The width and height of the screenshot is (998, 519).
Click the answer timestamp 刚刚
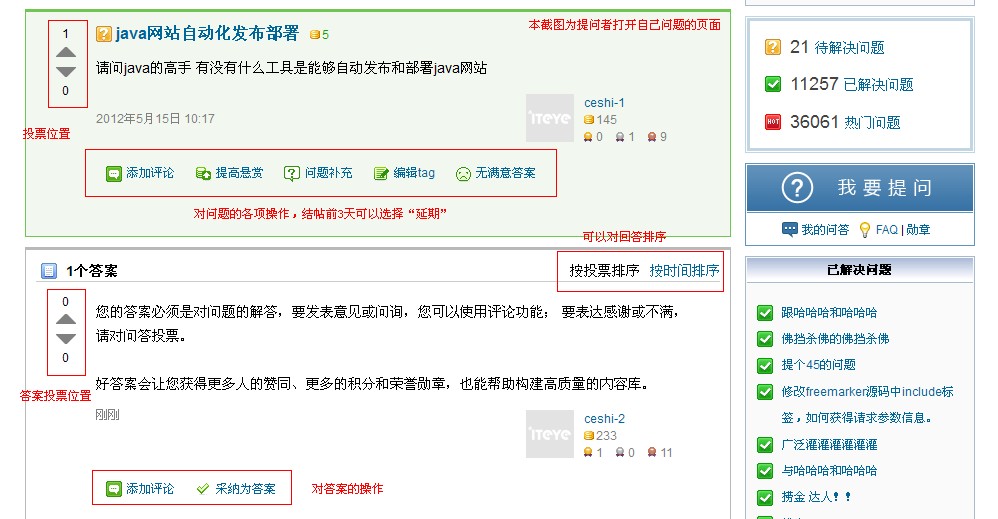tap(107, 415)
